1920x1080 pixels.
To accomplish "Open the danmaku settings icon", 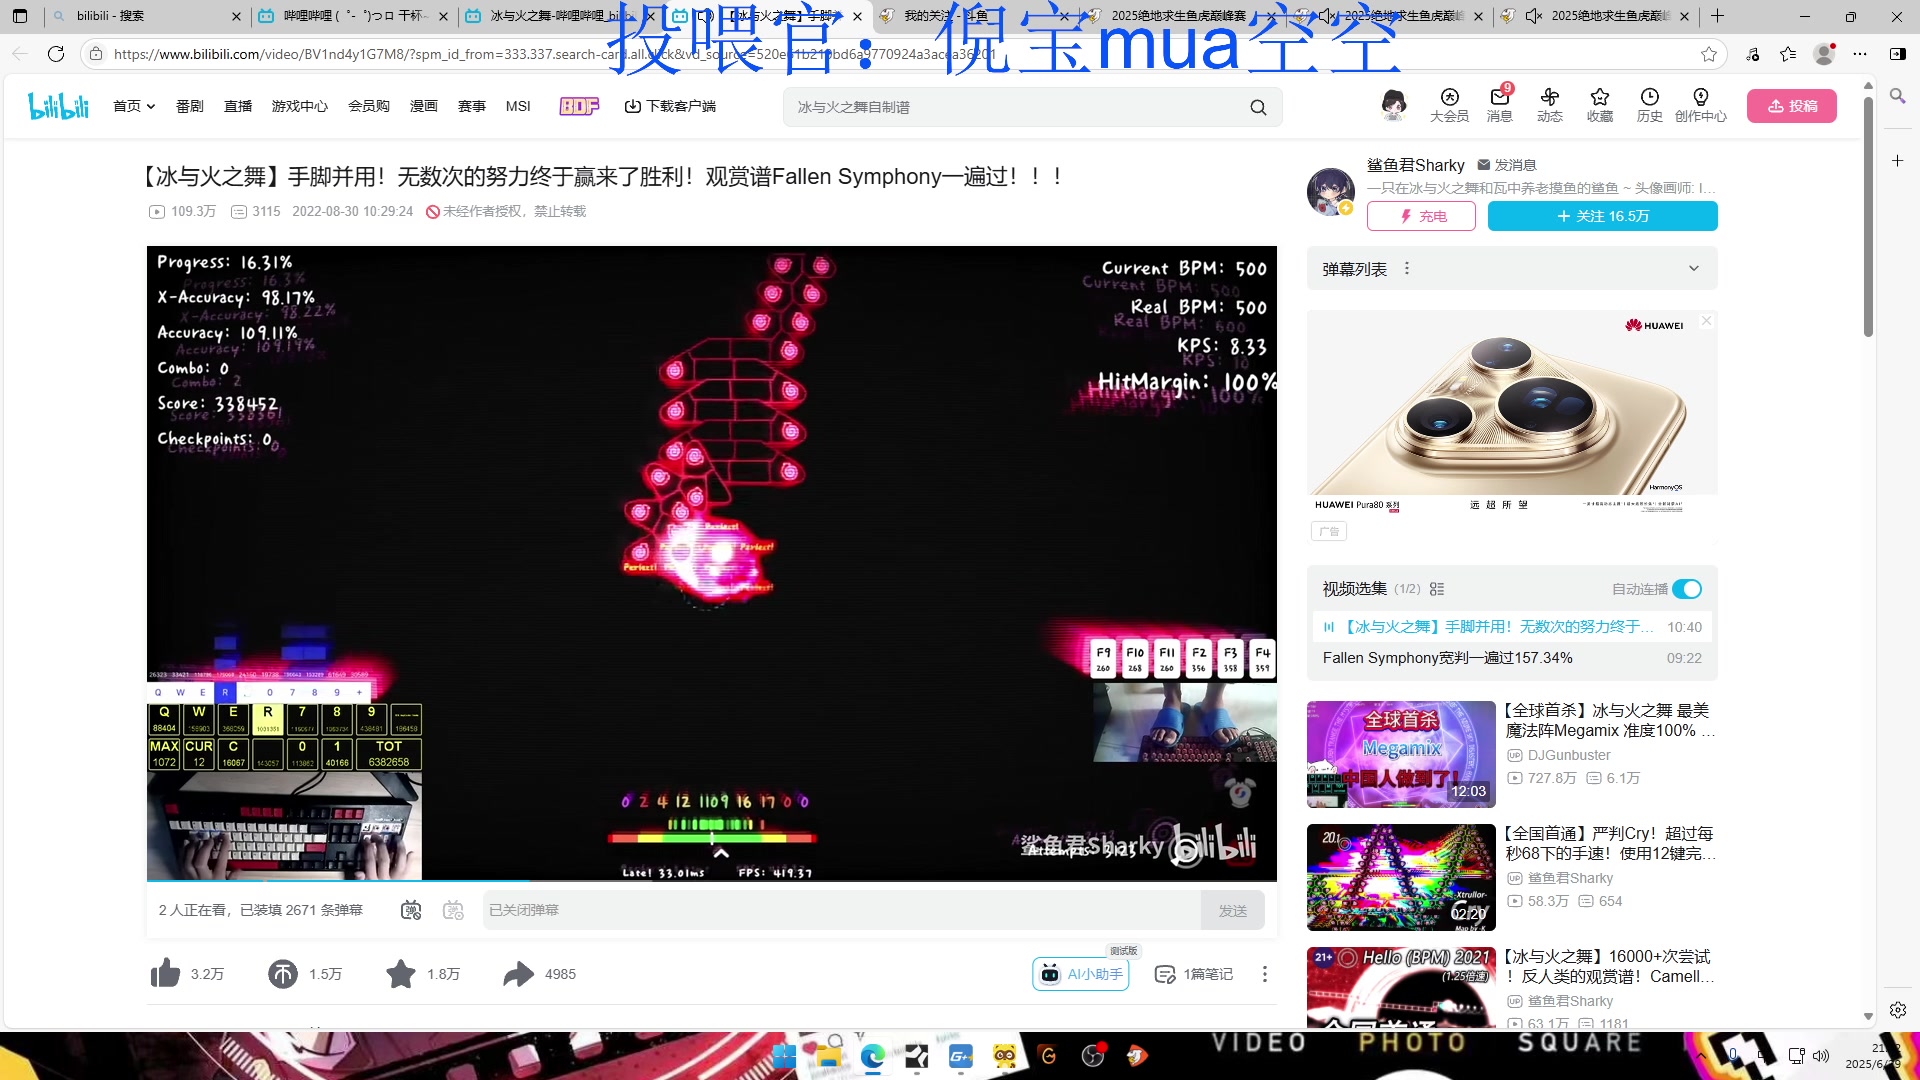I will coord(453,910).
